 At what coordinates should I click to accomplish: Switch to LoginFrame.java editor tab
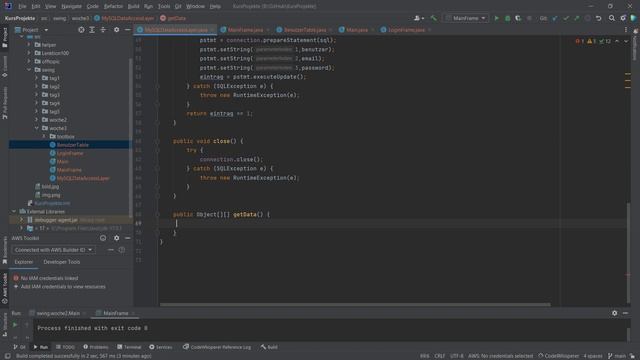click(x=406, y=30)
